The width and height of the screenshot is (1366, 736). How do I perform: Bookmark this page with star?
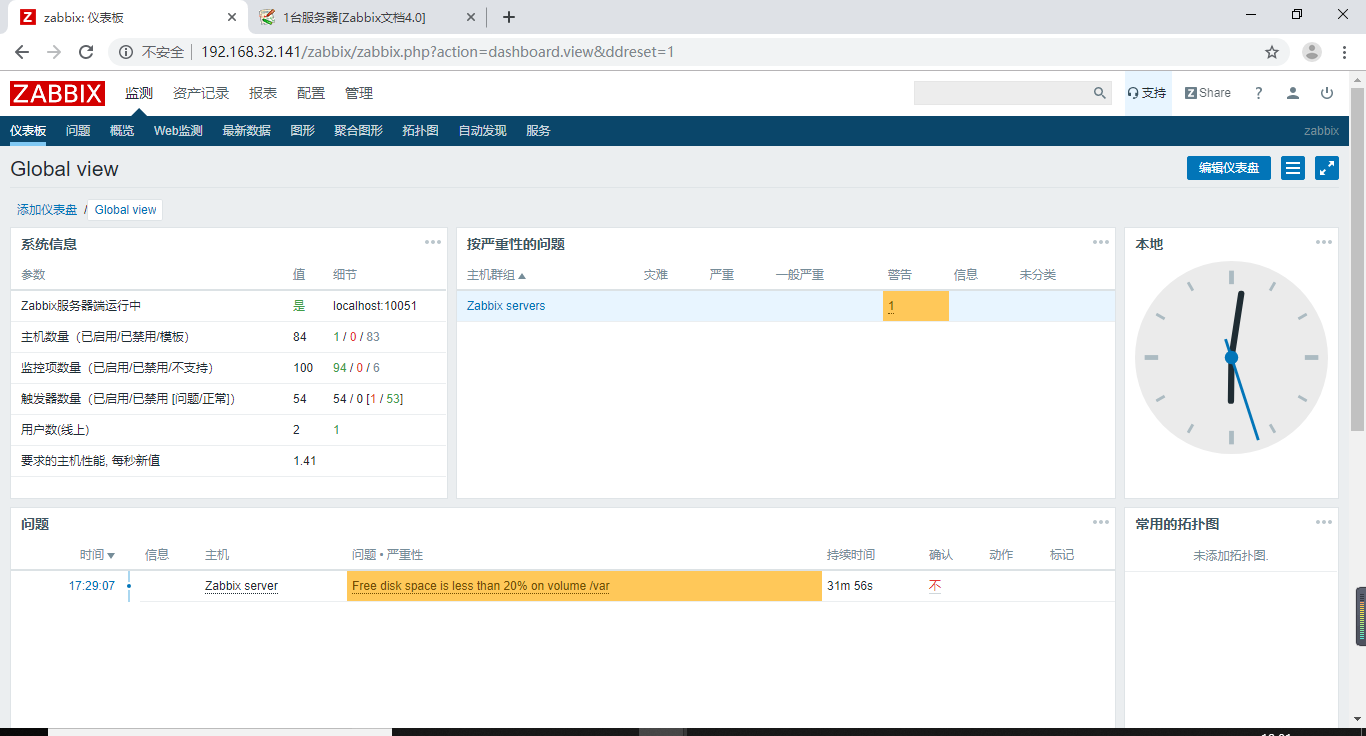[1272, 52]
